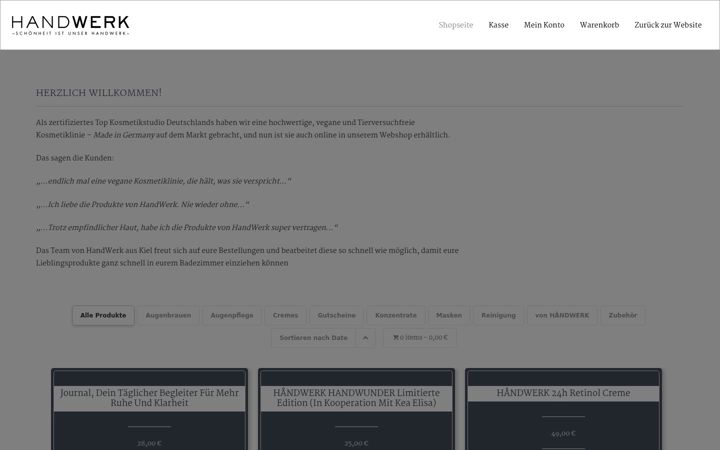Open cart summary 0 items button
Viewport: 720px width, 450px height.
[420, 338]
